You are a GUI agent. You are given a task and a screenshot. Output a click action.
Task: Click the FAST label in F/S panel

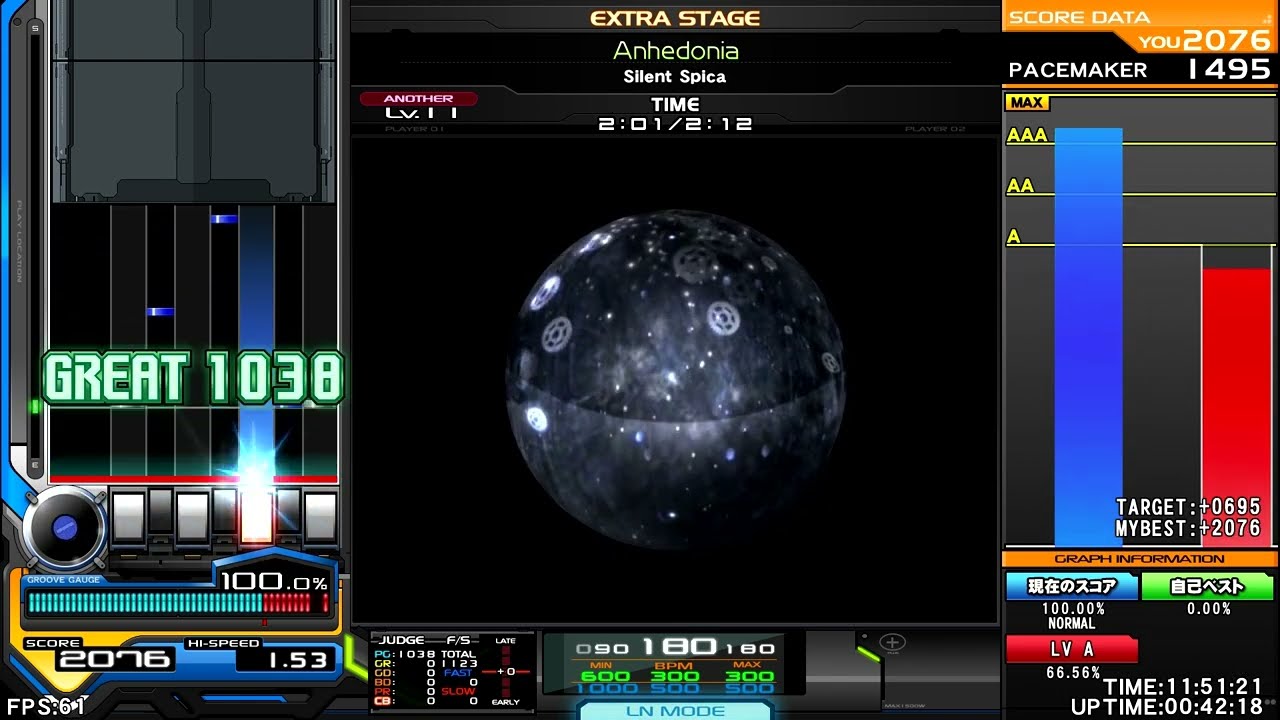tap(458, 673)
